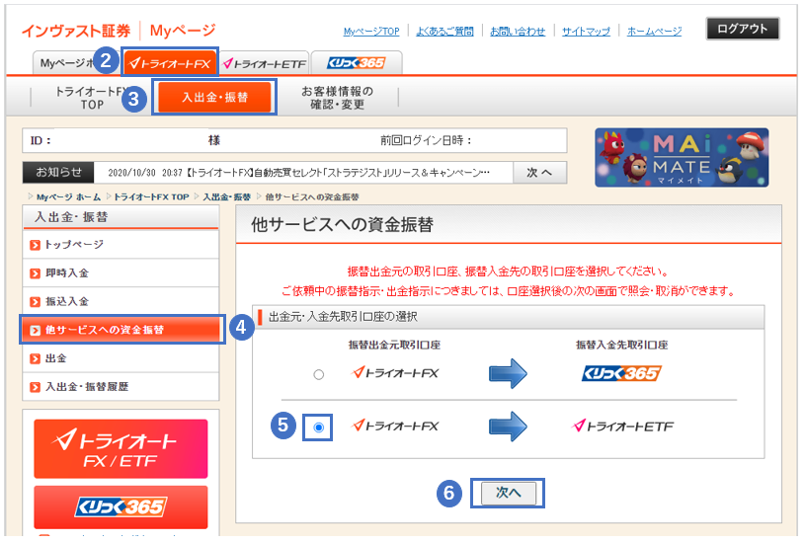Screen dimensions: 802x544
Task: Click the arrow icon beside 即時入金
Action: tap(35, 274)
